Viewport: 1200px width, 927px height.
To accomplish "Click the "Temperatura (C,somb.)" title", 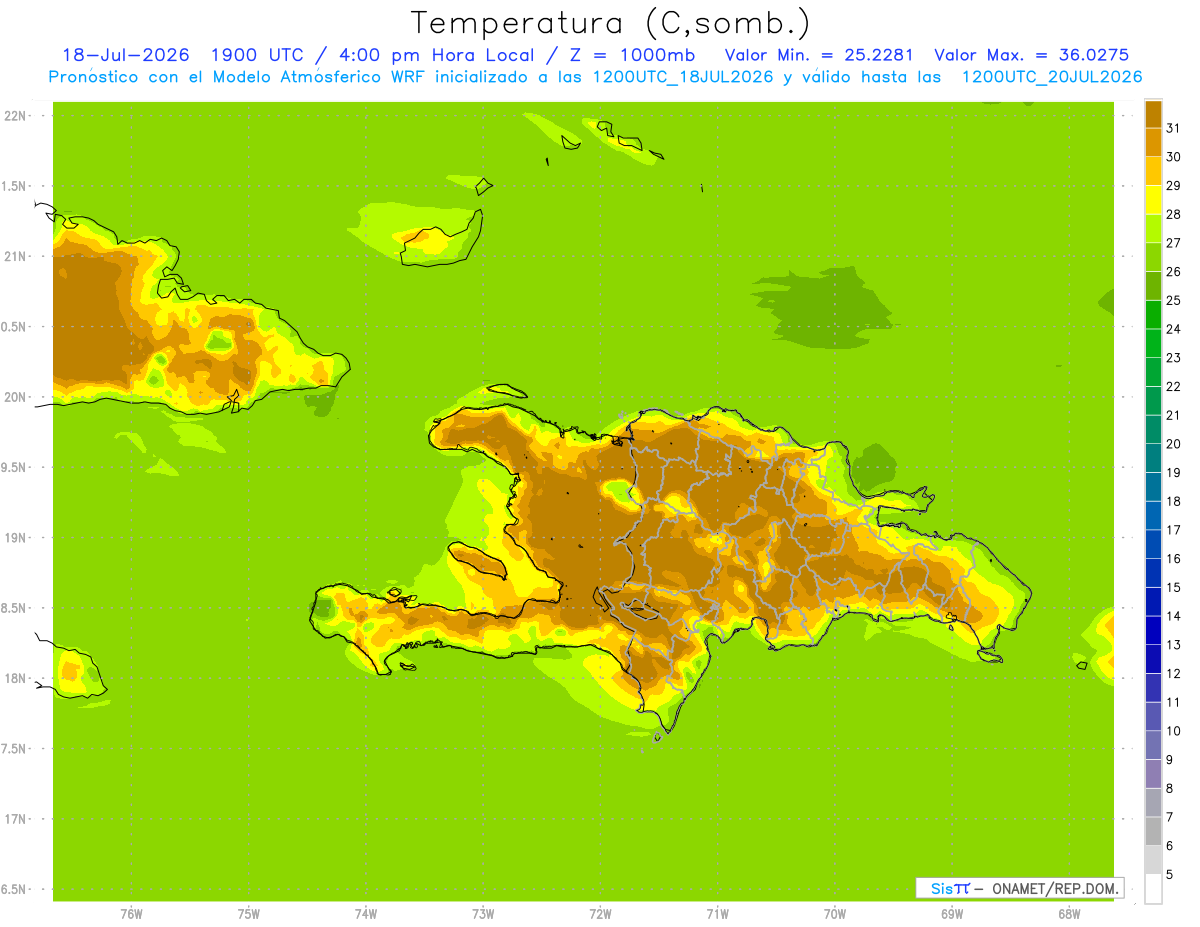I will [x=611, y=23].
